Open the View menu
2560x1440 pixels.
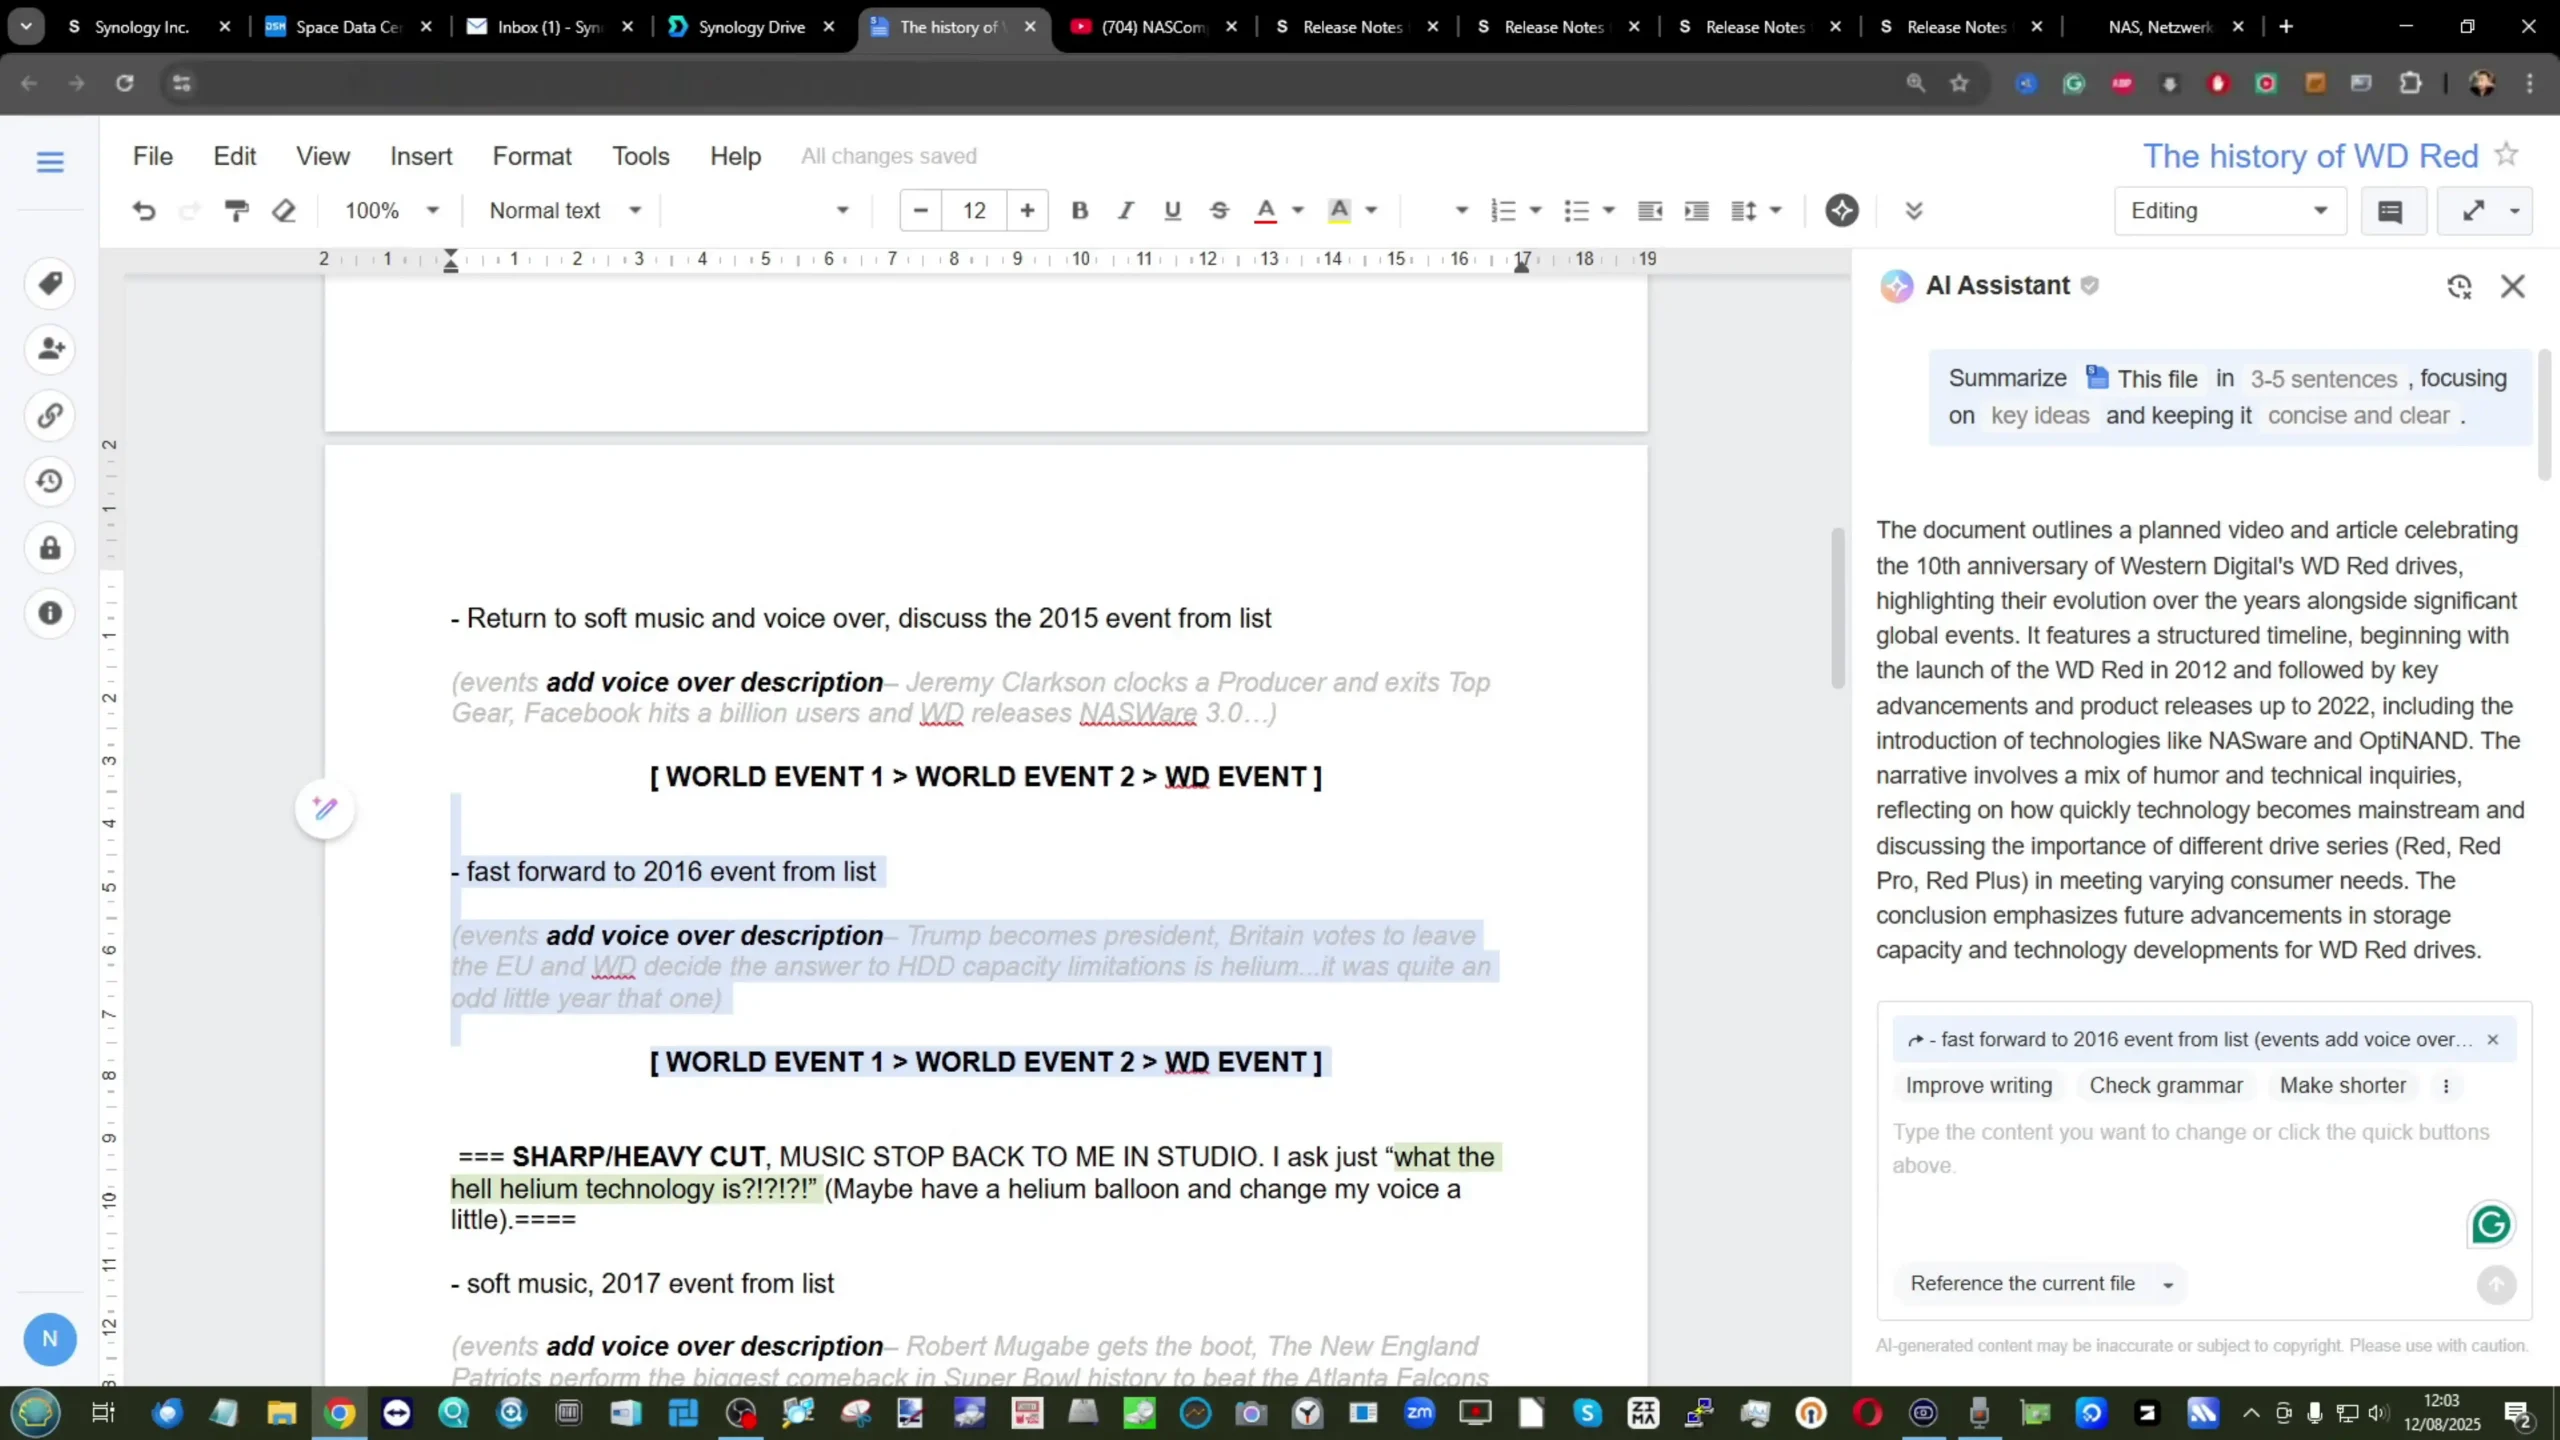[323, 156]
